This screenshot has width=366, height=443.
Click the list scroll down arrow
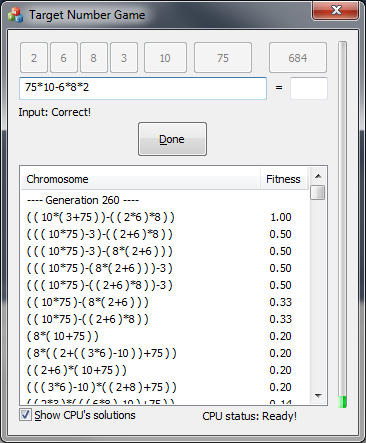coord(318,396)
